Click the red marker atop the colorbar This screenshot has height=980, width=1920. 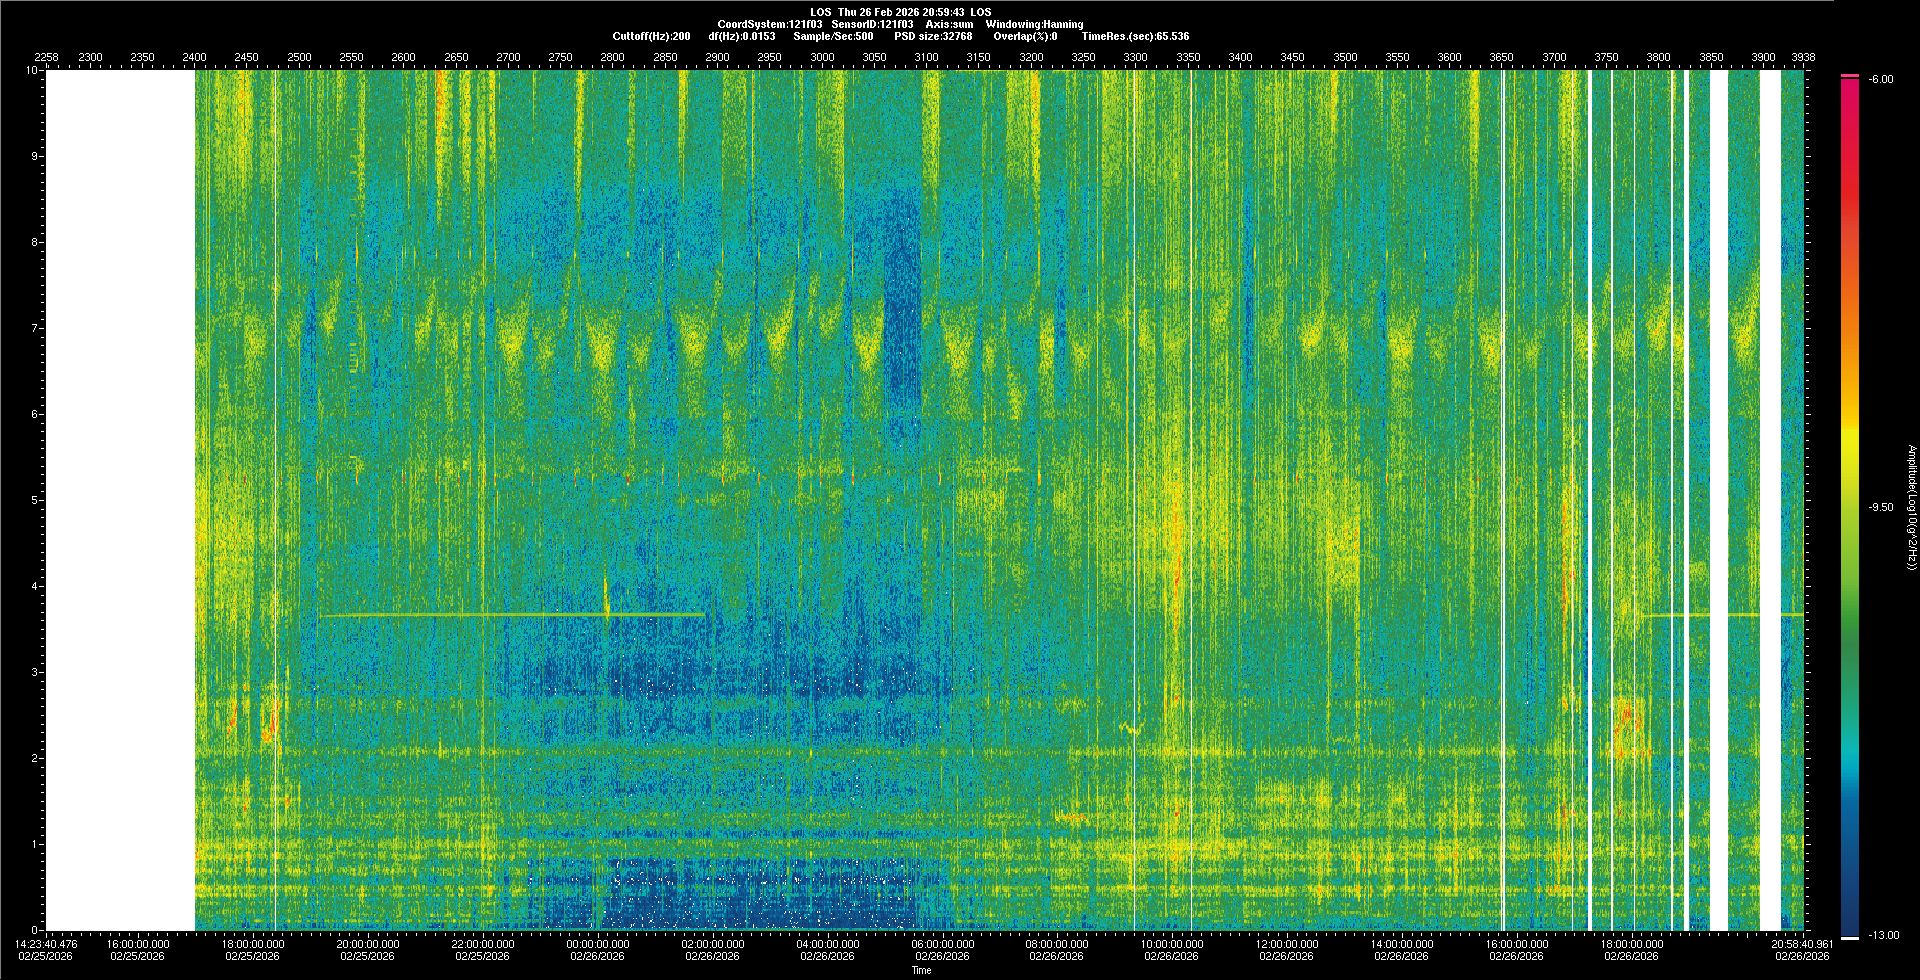point(1850,76)
